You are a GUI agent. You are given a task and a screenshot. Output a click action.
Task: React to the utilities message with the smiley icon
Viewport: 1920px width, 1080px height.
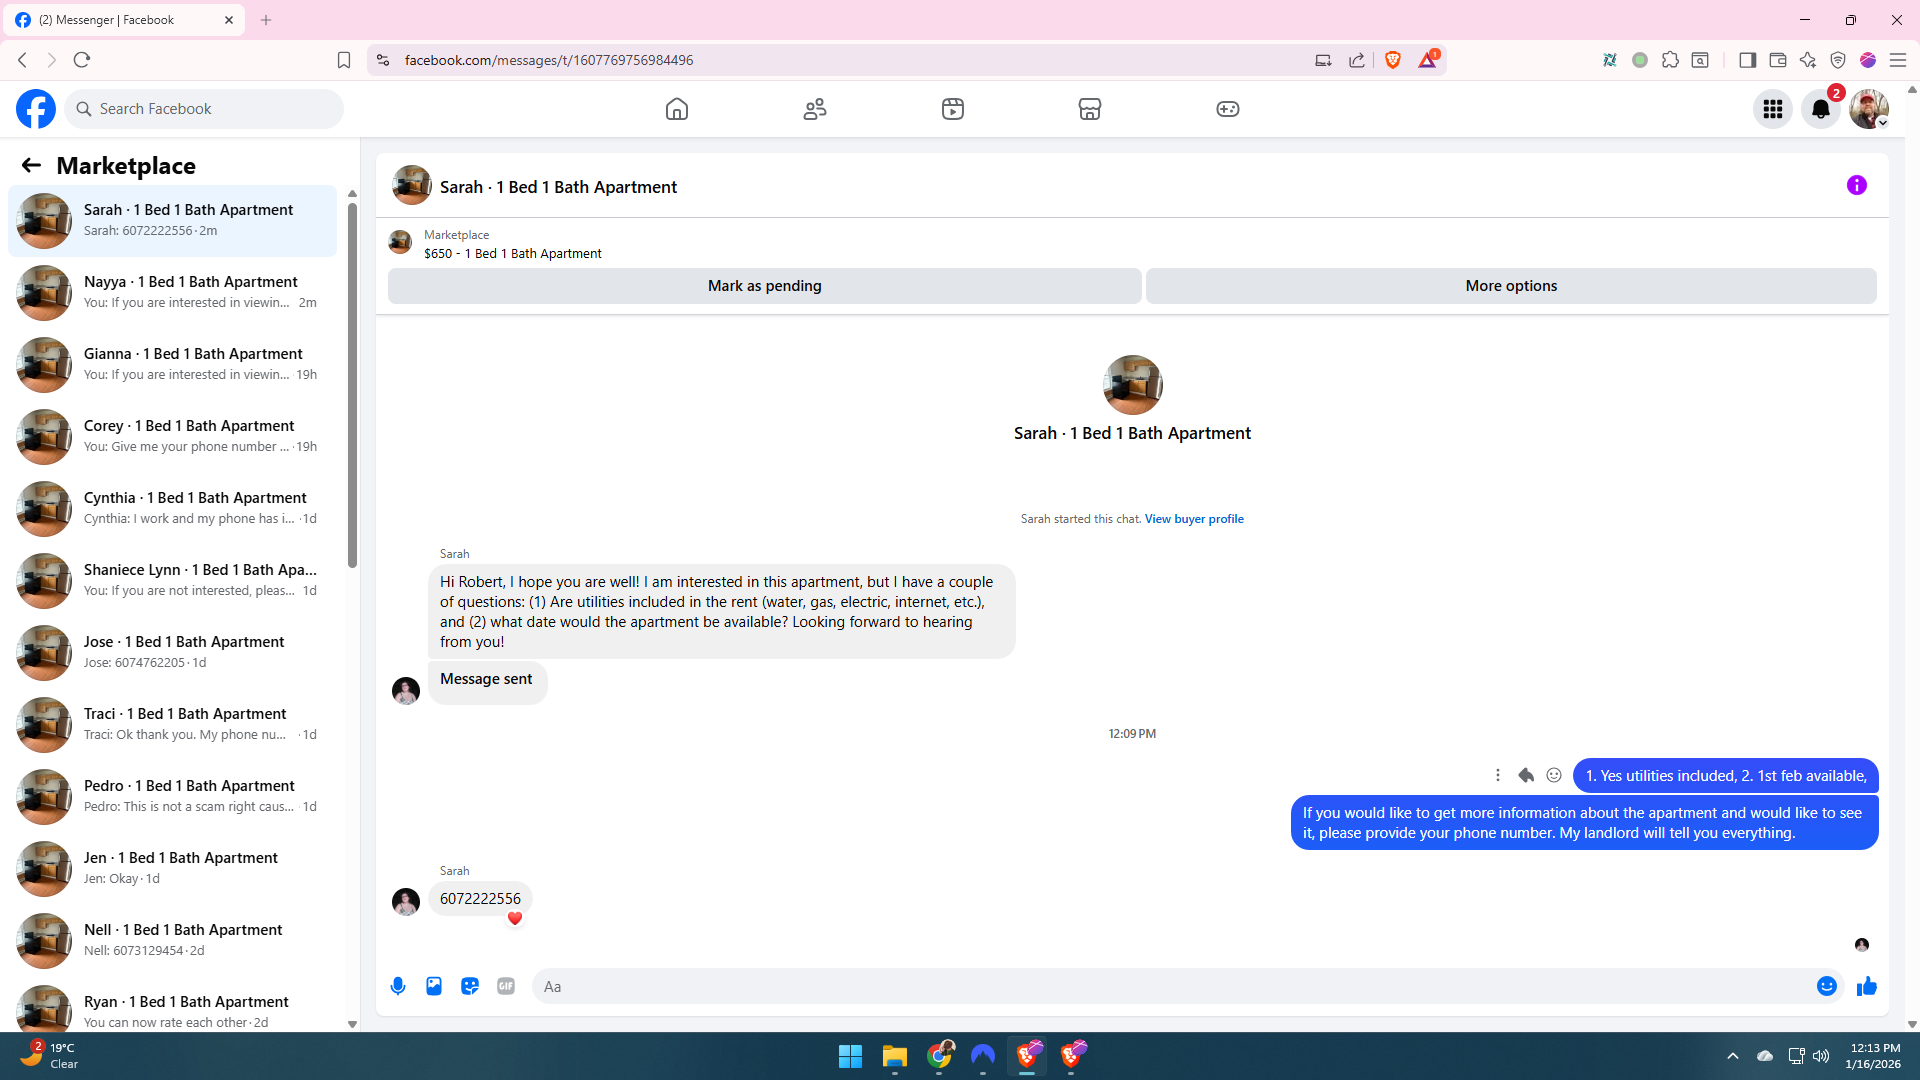coord(1554,775)
